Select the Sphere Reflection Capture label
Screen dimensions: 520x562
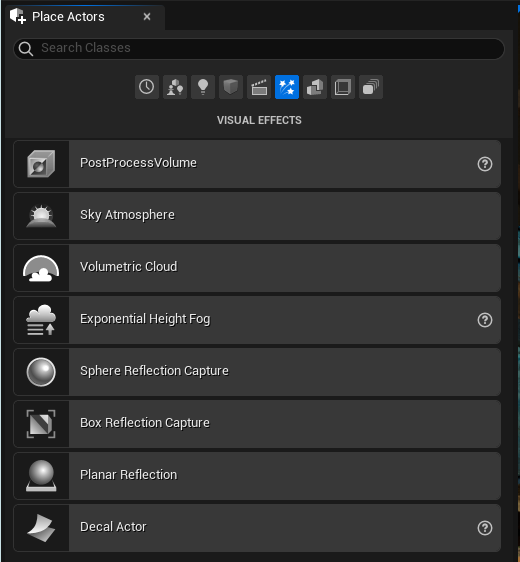tap(154, 371)
